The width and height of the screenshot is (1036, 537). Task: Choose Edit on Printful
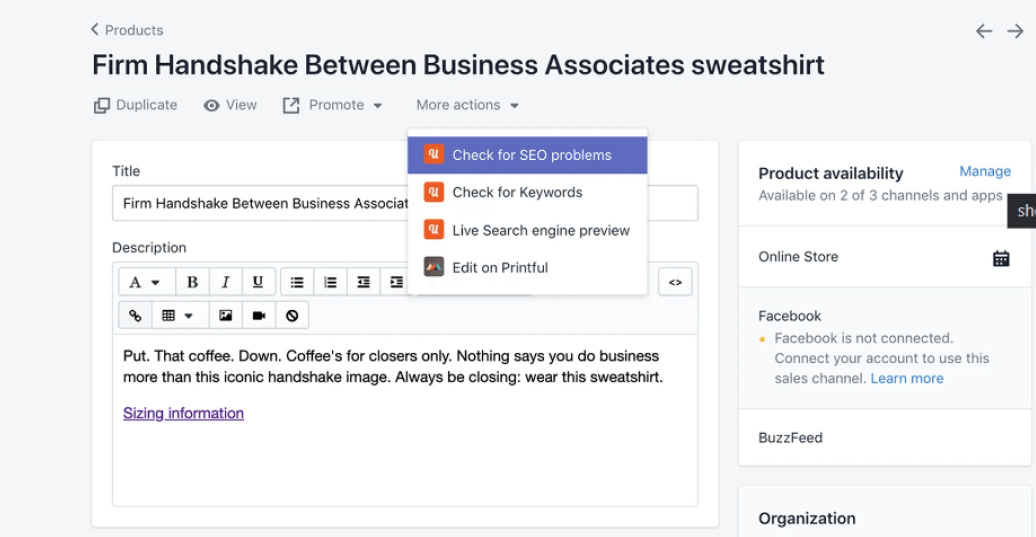527,268
